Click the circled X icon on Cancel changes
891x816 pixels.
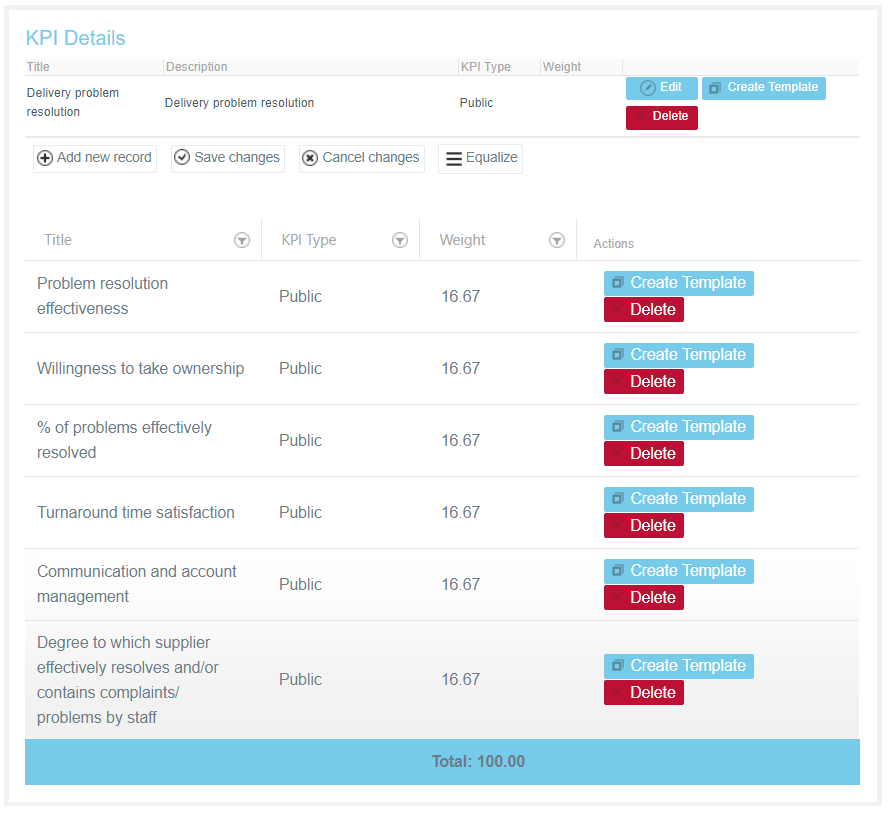tap(310, 158)
